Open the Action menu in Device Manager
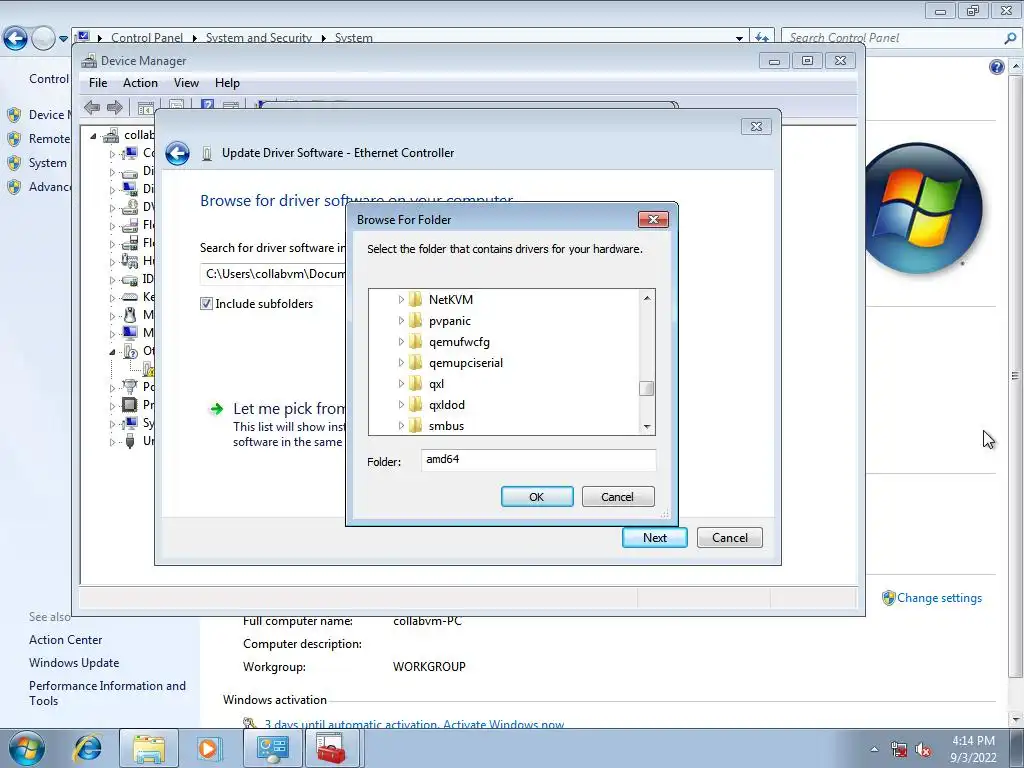This screenshot has width=1024, height=768. click(x=140, y=83)
